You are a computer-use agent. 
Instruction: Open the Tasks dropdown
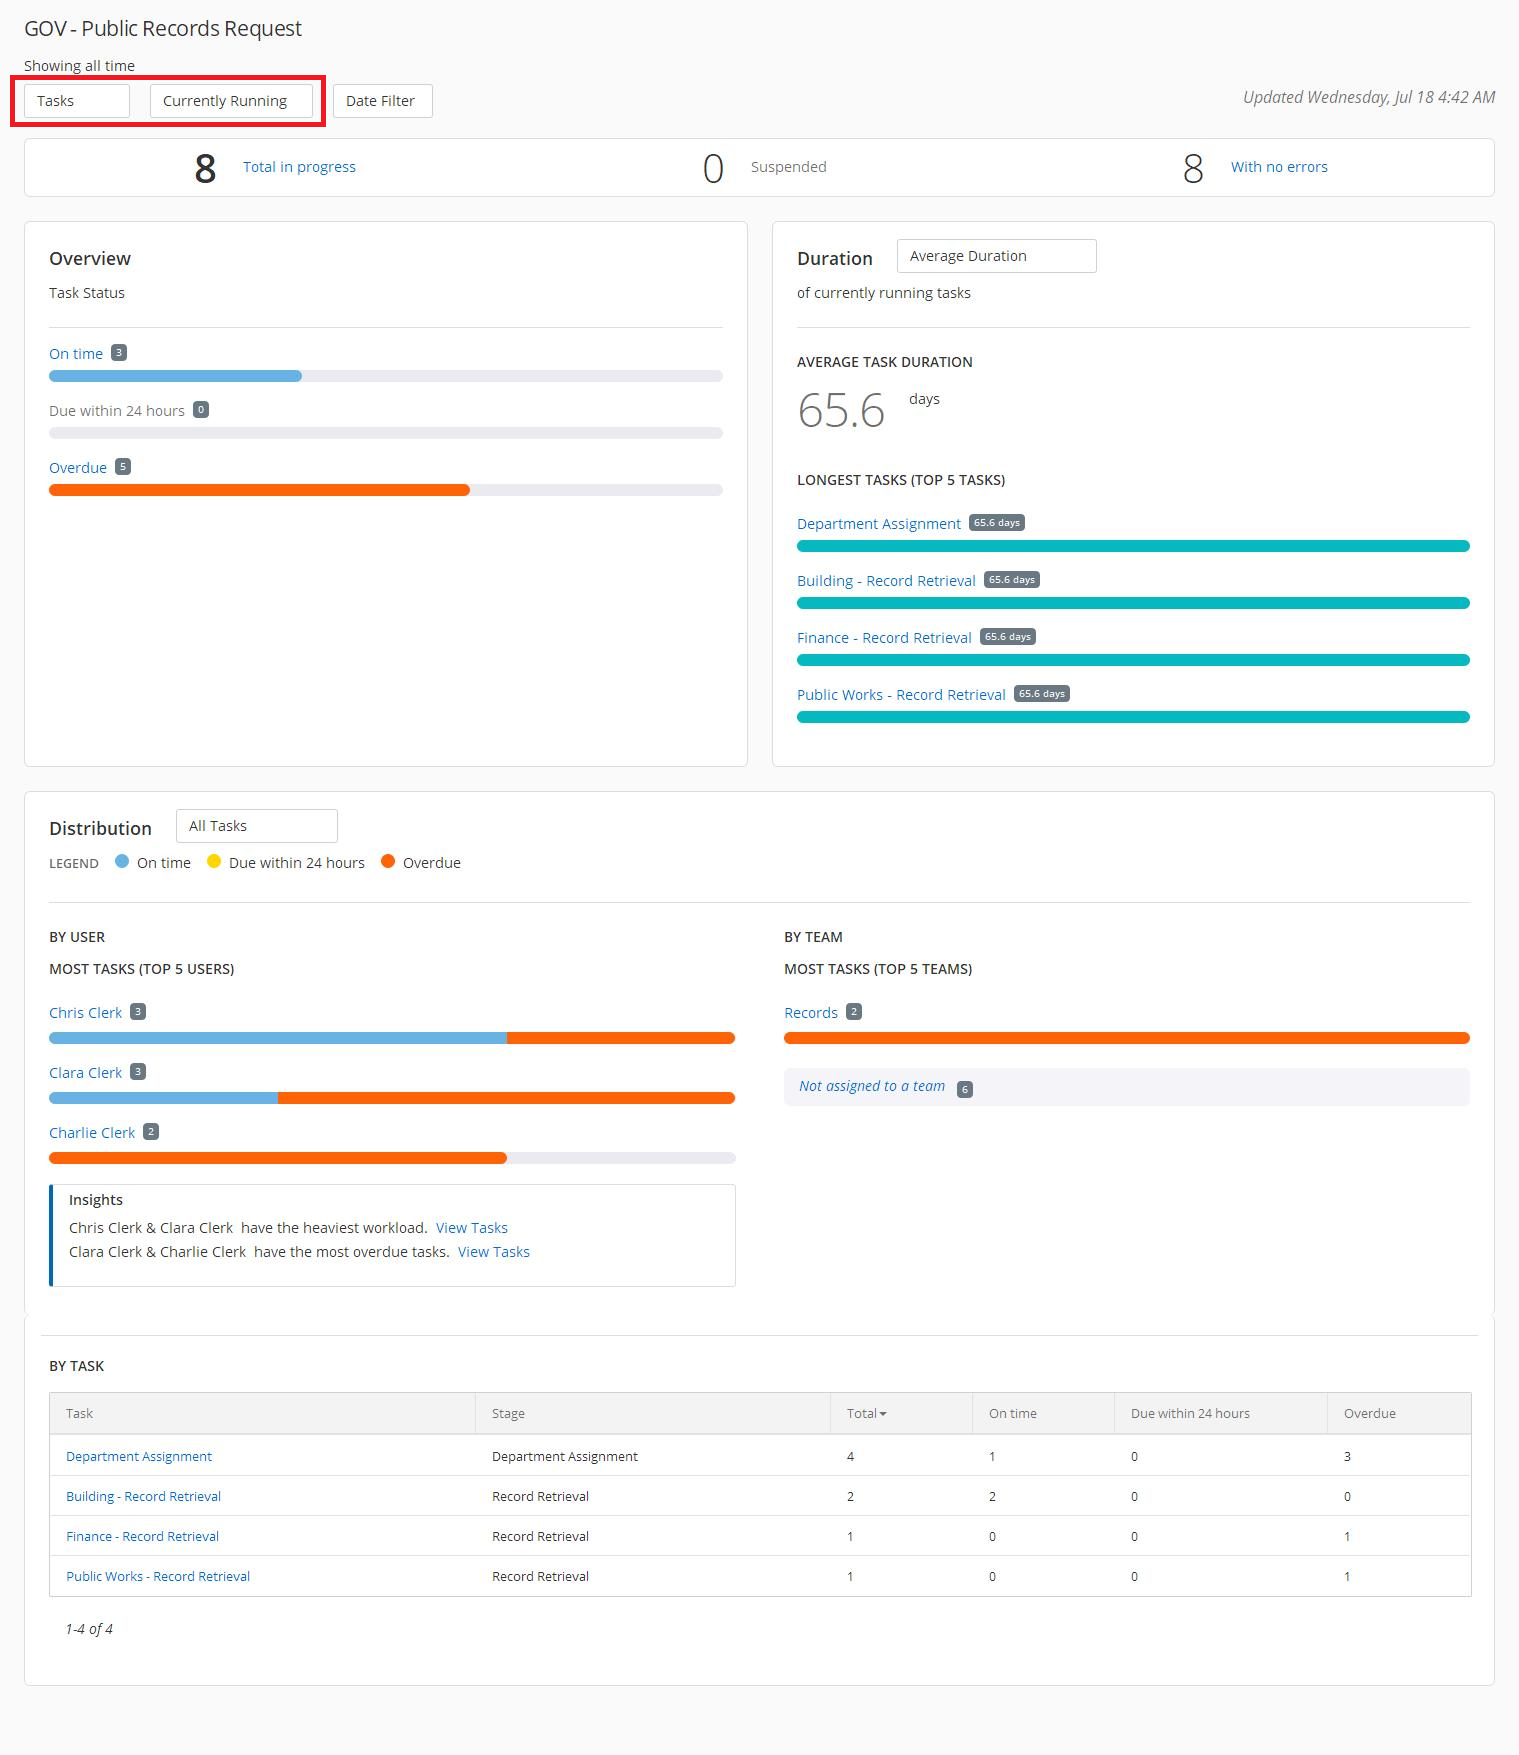point(77,101)
